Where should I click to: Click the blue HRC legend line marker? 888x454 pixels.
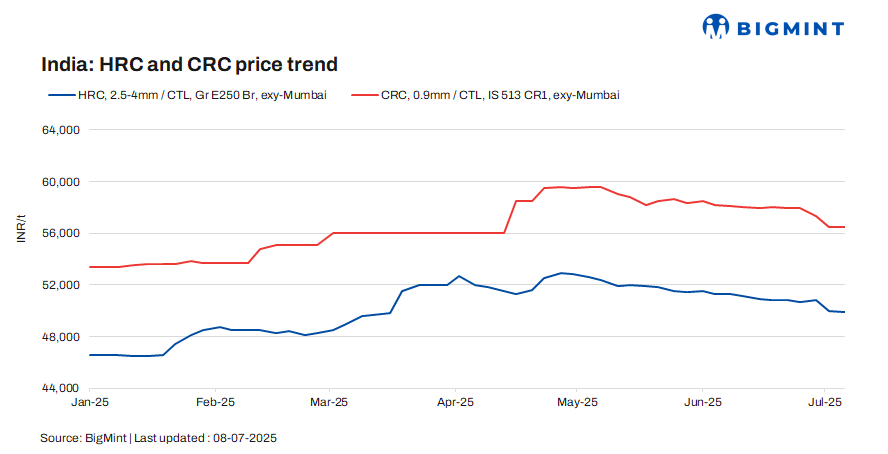coord(60,95)
